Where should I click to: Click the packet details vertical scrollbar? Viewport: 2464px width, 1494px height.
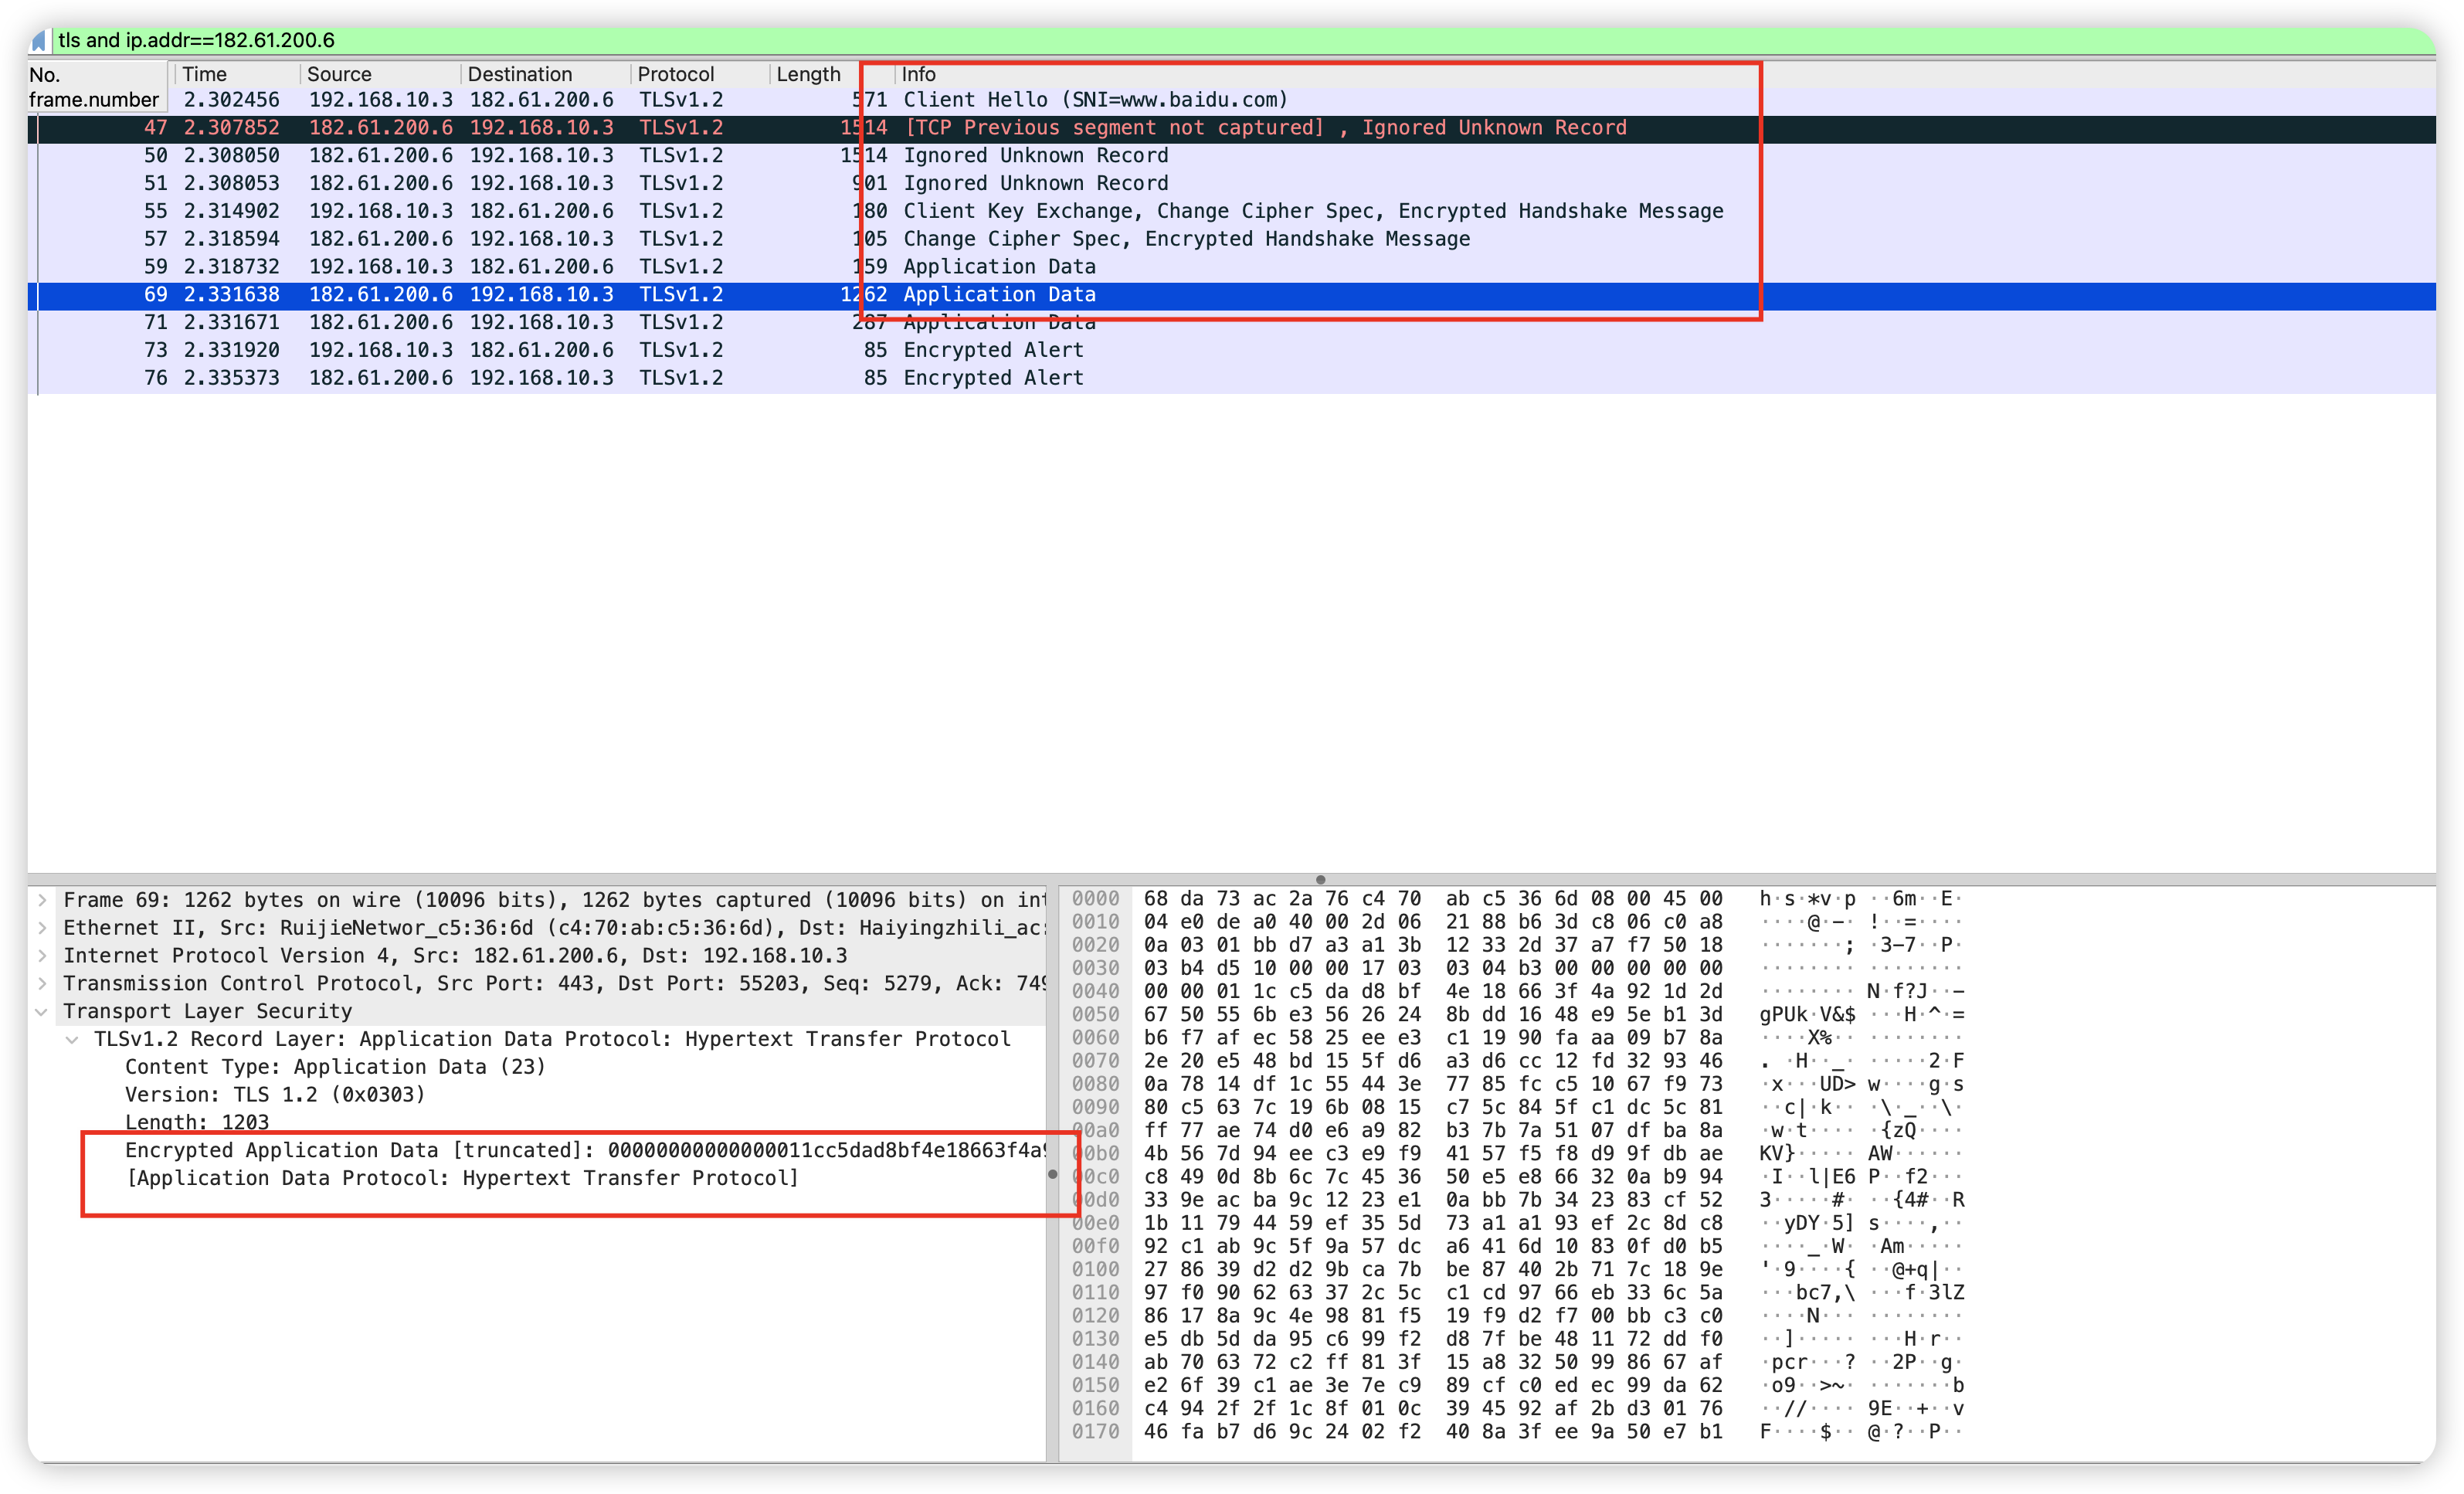tap(1052, 1174)
